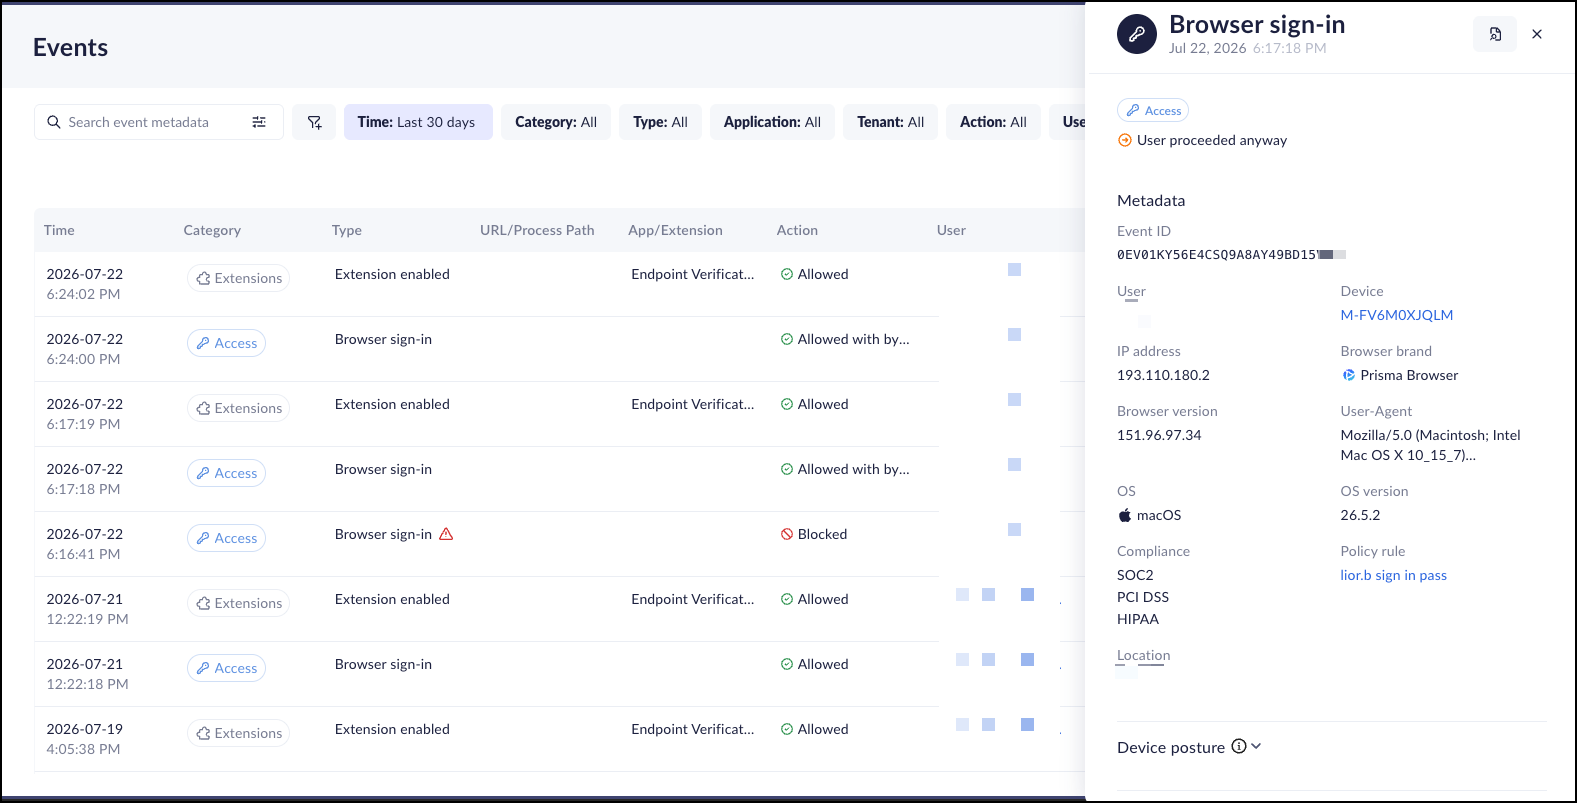Click the Event ID value
Image resolution: width=1577 pixels, height=803 pixels.
tap(1231, 255)
